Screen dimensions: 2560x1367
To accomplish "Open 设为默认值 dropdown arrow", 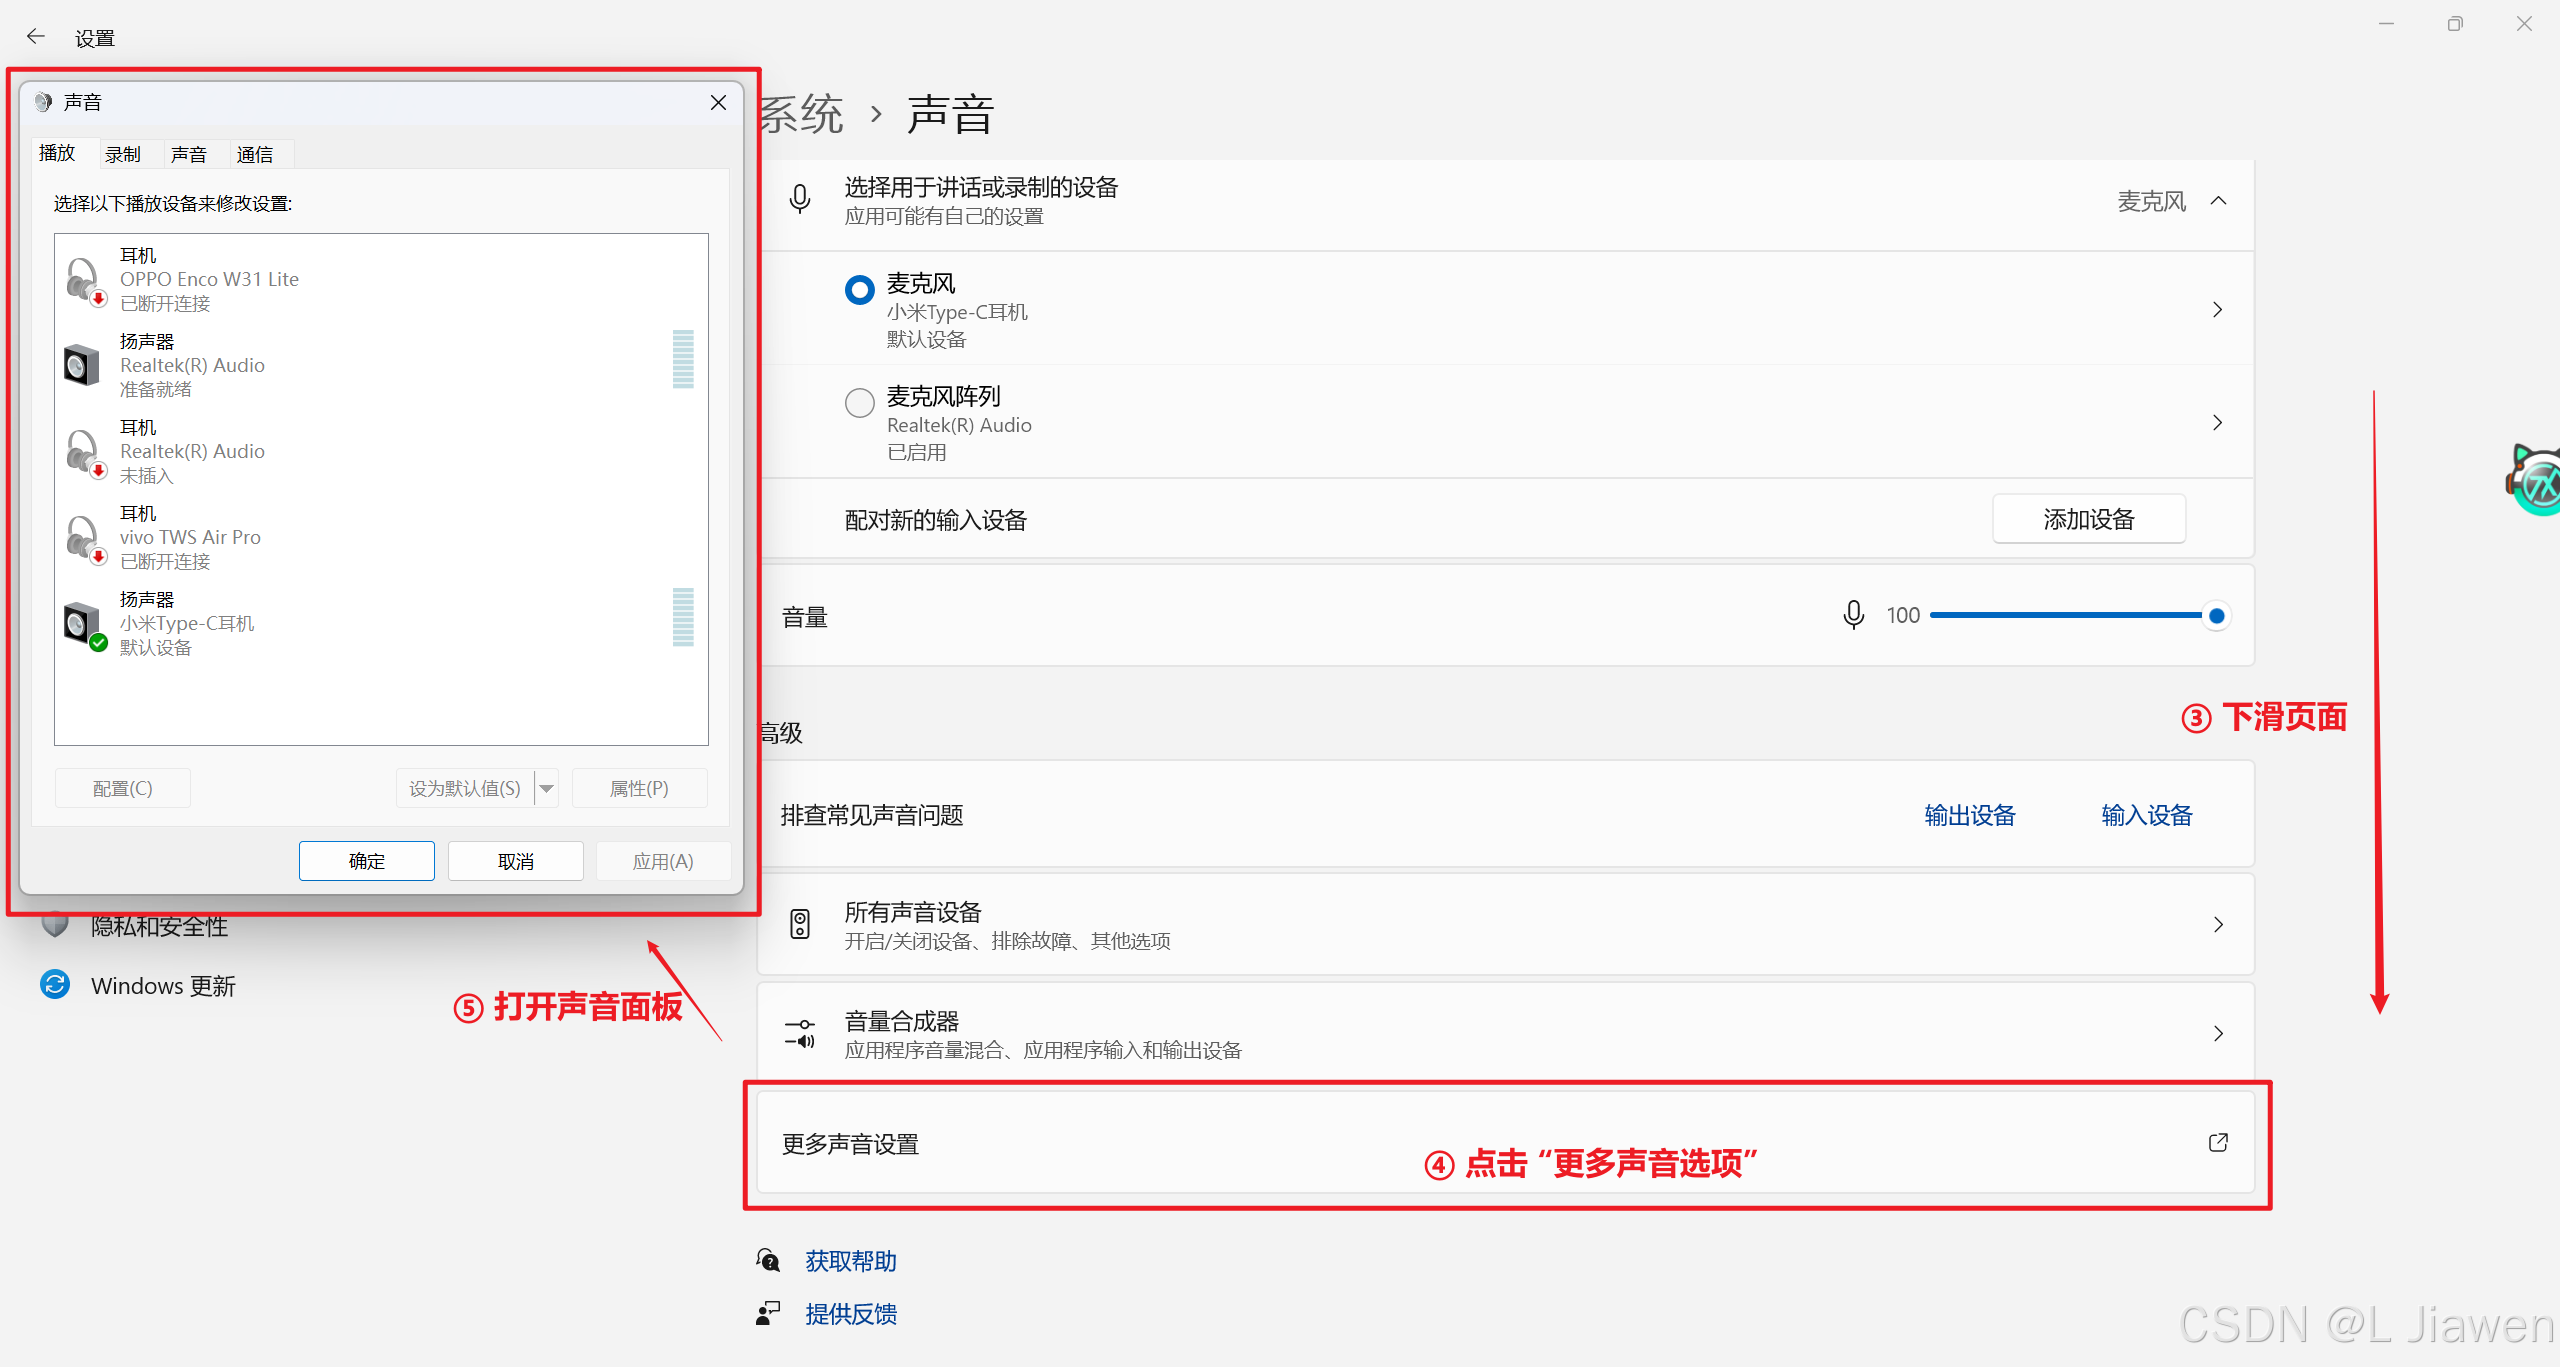I will point(547,789).
